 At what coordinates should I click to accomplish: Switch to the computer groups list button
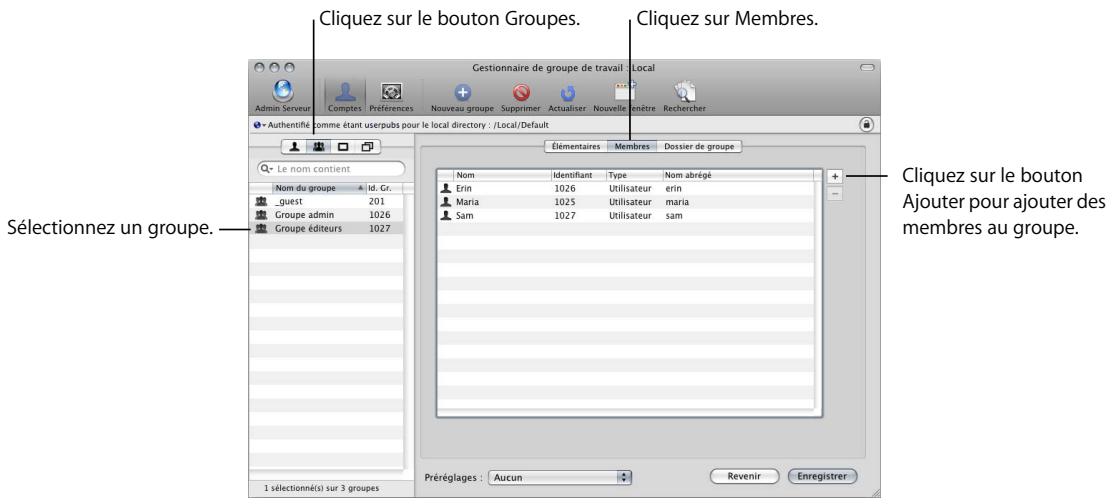(367, 147)
